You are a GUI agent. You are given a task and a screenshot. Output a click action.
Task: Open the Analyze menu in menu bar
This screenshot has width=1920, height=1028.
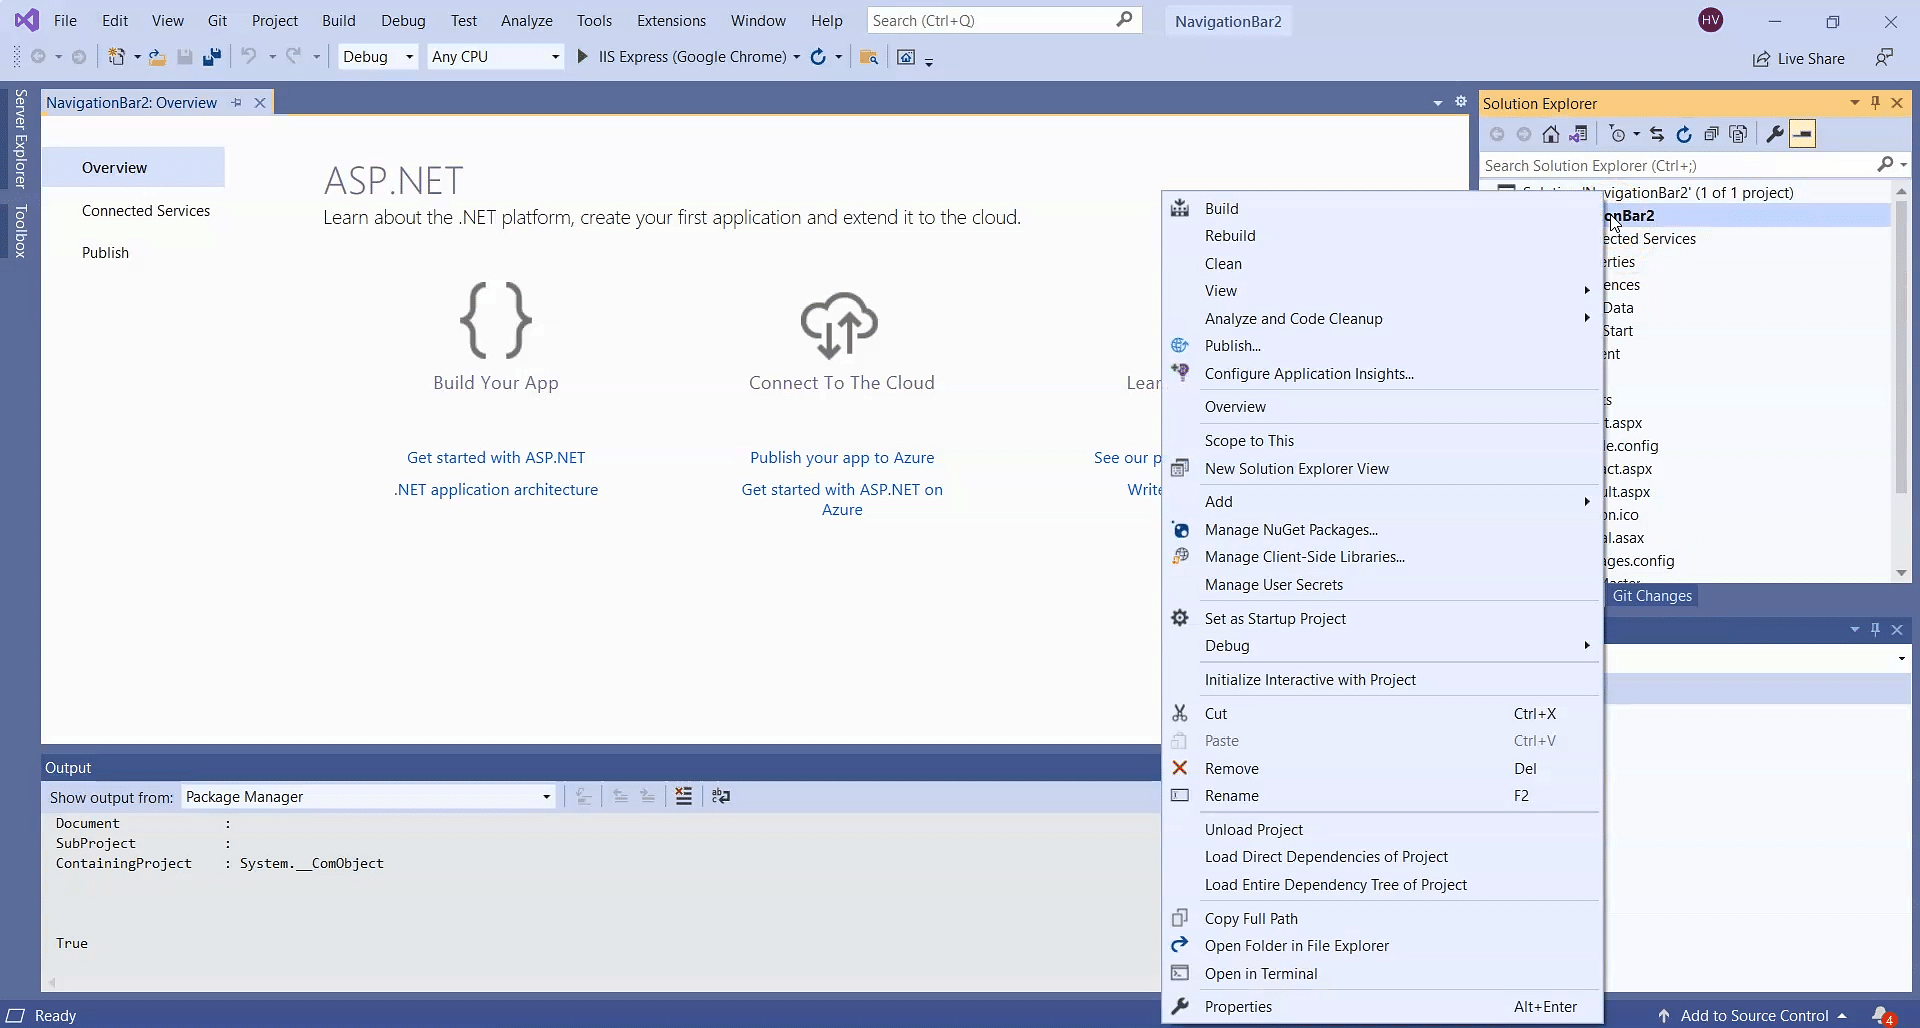click(x=527, y=20)
